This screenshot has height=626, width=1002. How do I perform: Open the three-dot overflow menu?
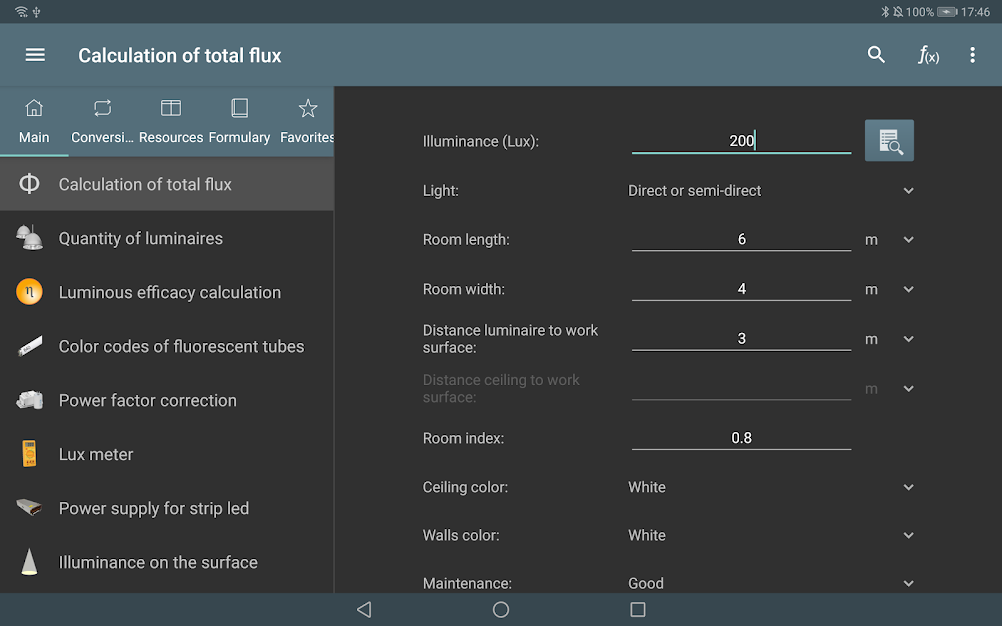(972, 55)
